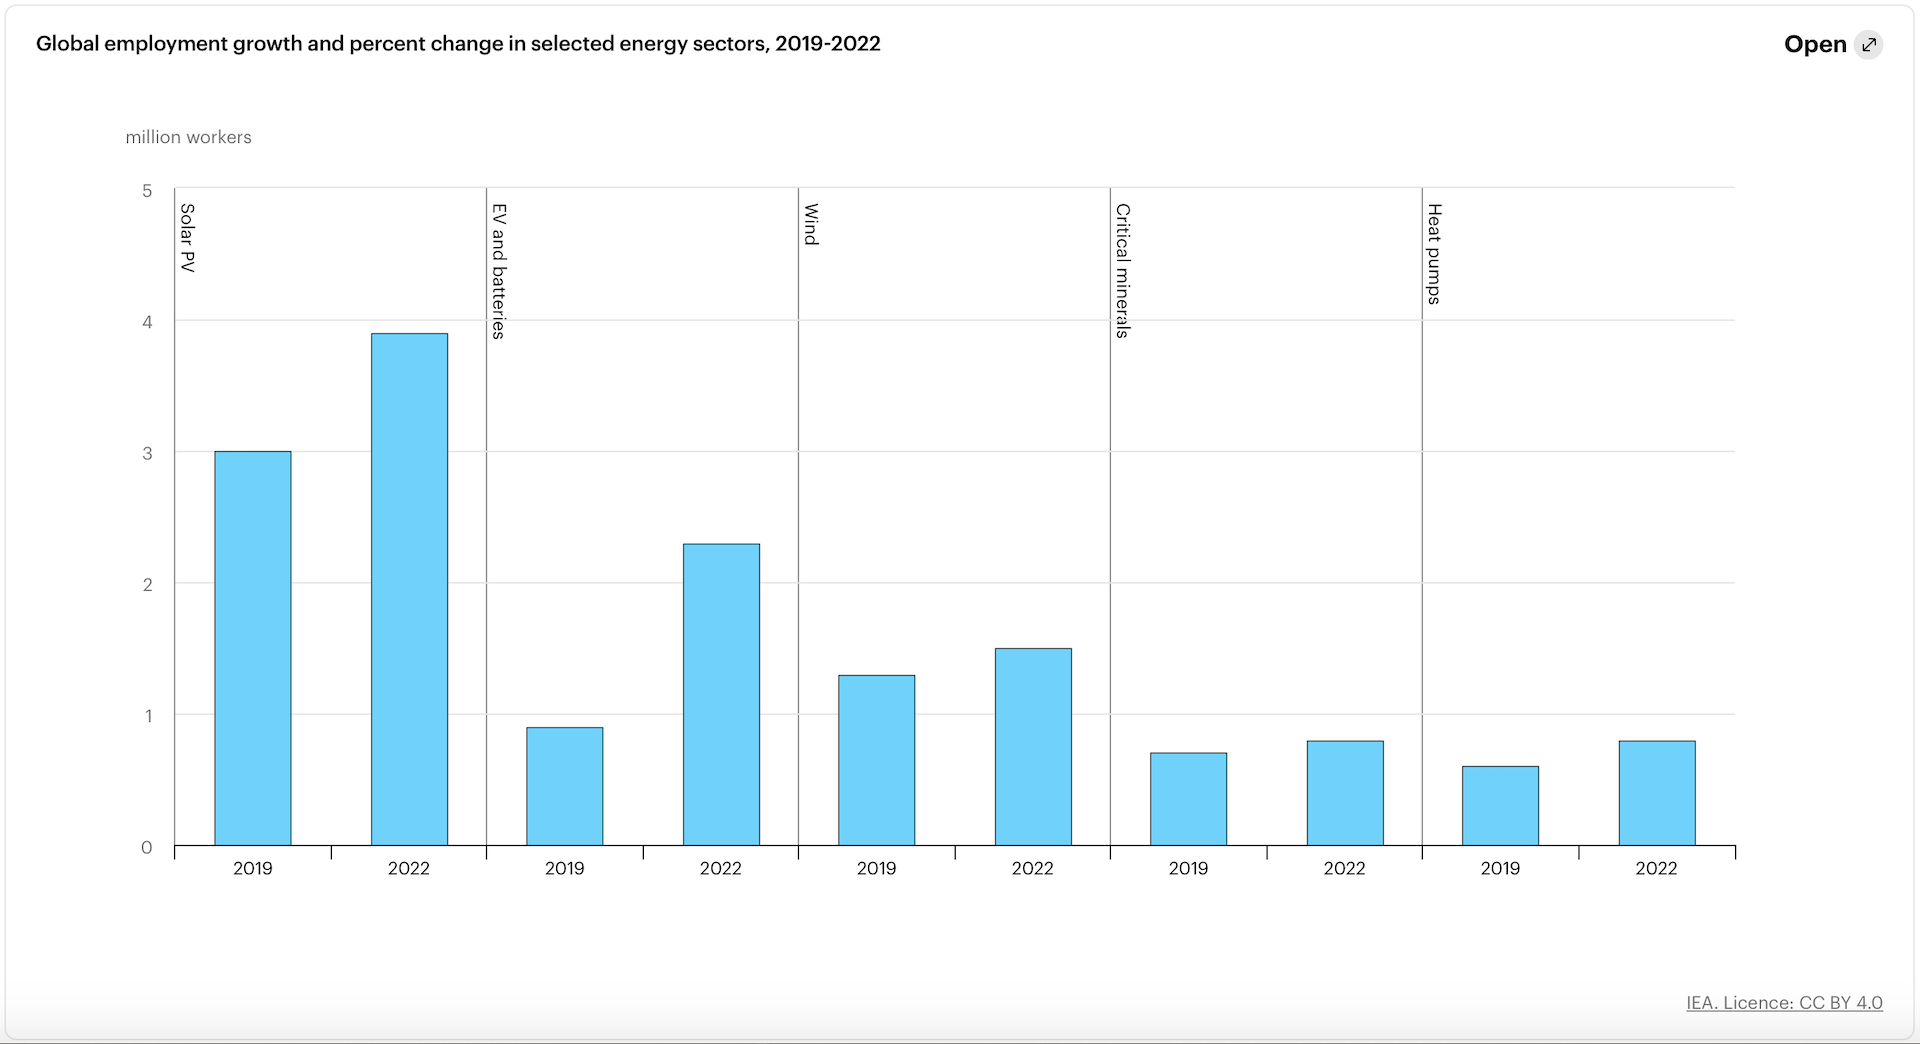Image resolution: width=1920 pixels, height=1044 pixels.
Task: Click the Critical minerals 2019 bar
Action: pos(1189,799)
